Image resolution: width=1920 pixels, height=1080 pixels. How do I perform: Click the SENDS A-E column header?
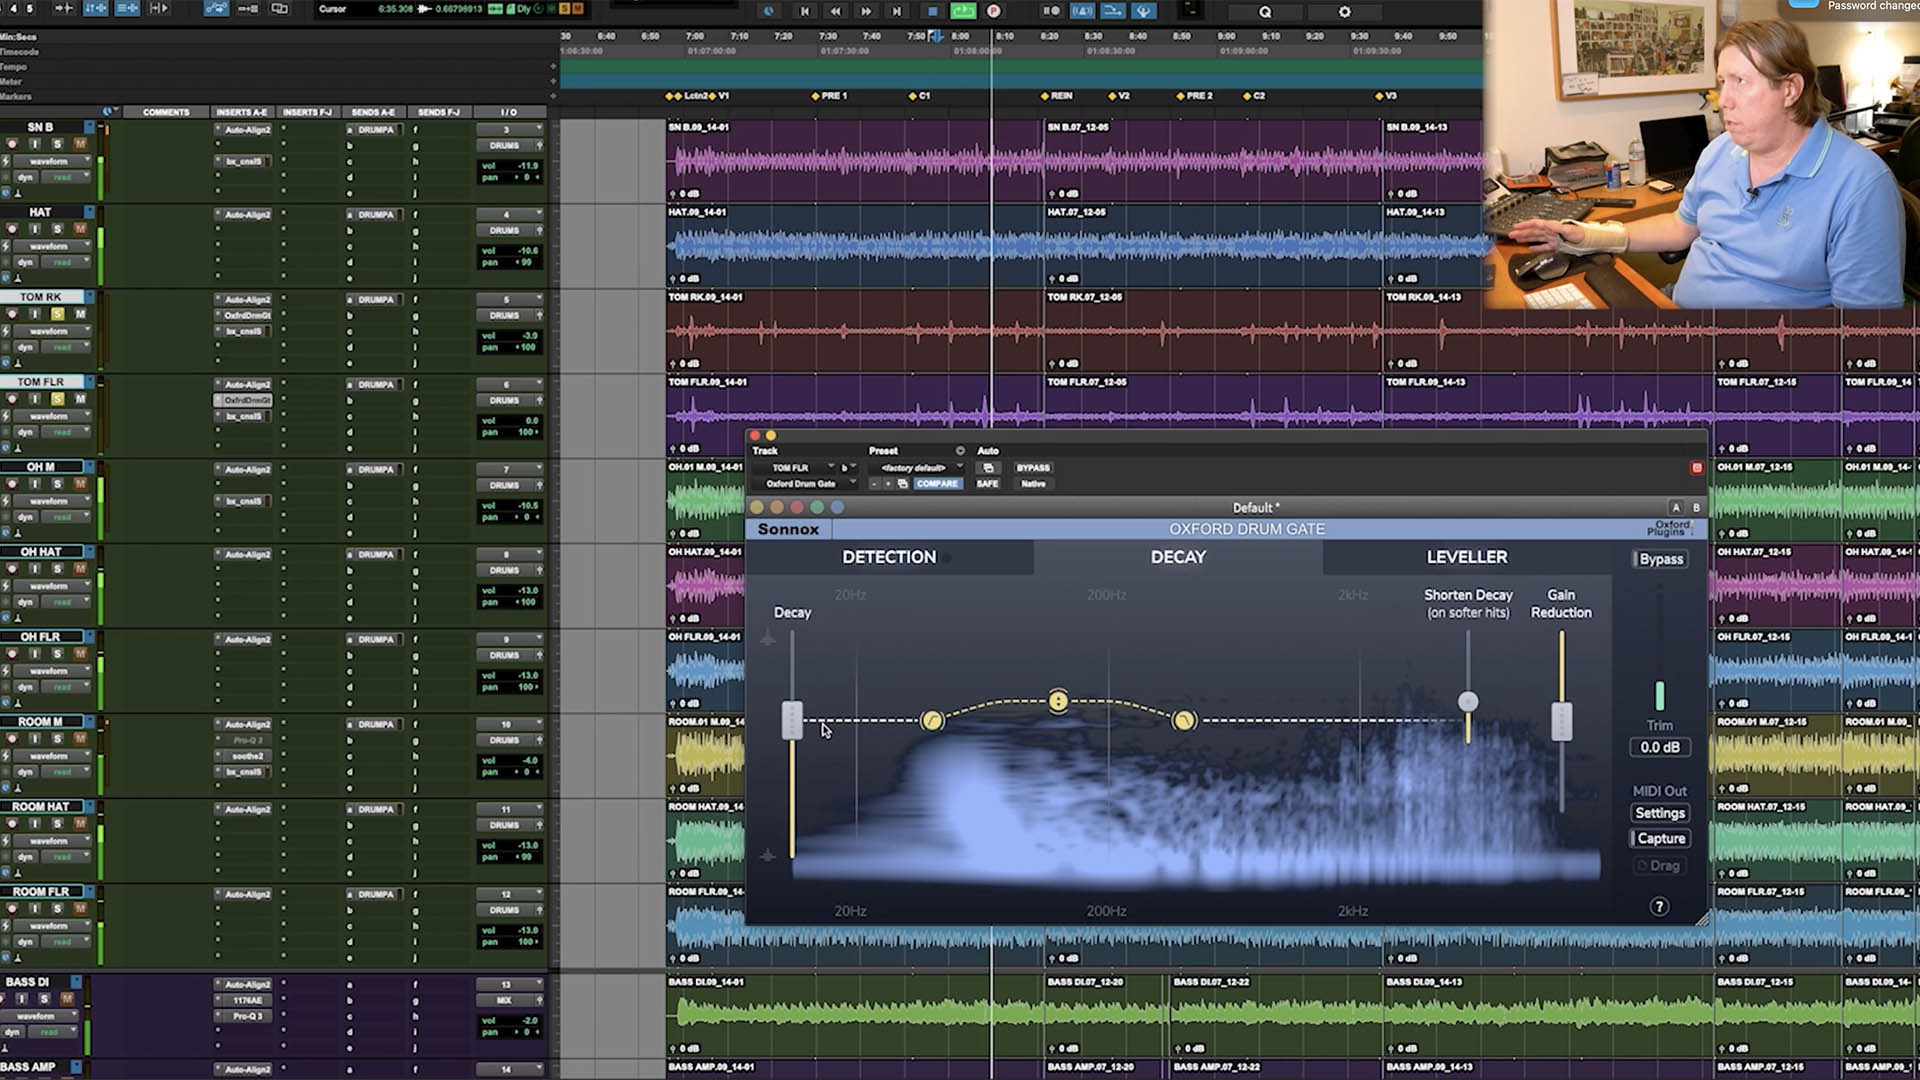point(373,112)
